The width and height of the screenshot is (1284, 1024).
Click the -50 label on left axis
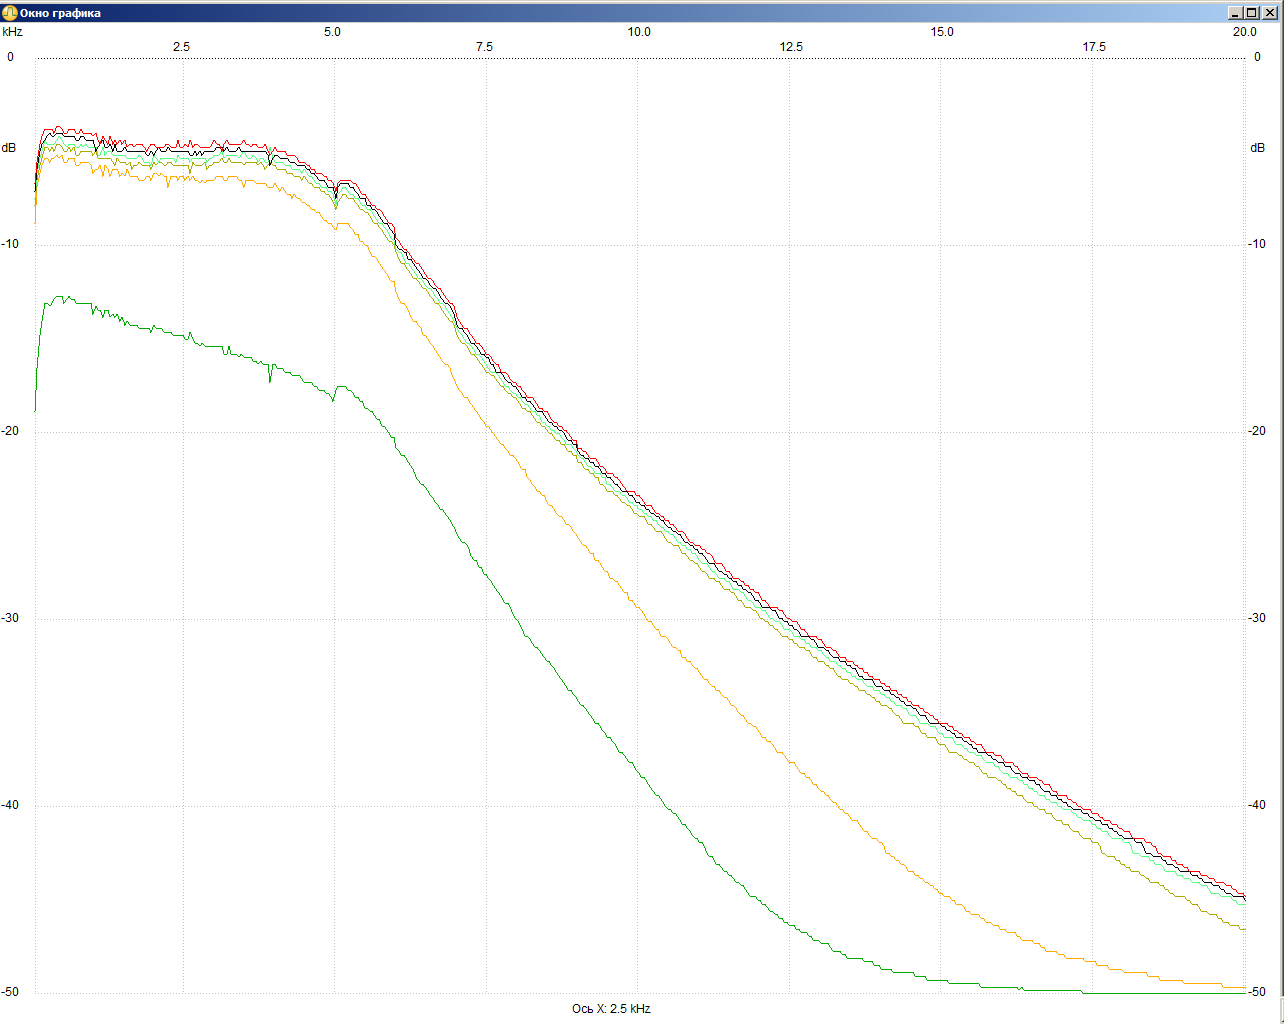point(11,992)
